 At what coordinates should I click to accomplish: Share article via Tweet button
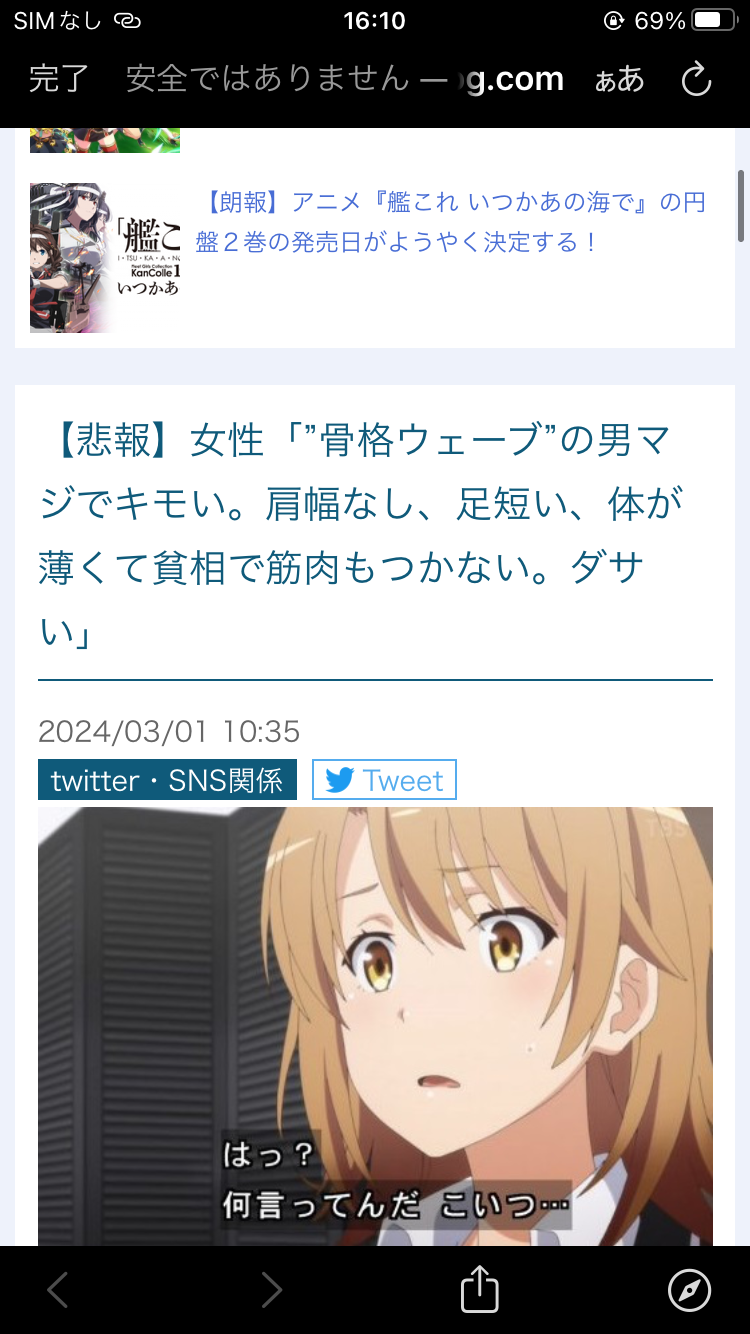(x=384, y=780)
